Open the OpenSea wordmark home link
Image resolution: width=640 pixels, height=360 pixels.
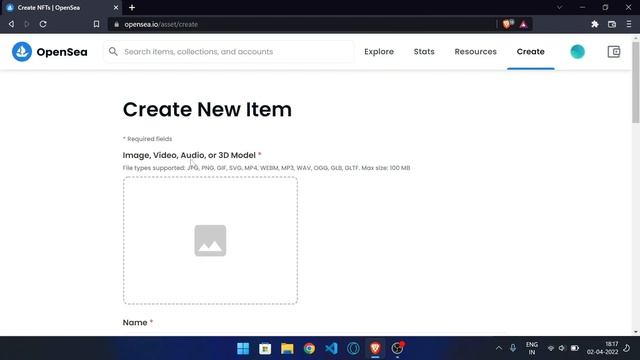[x=62, y=52]
